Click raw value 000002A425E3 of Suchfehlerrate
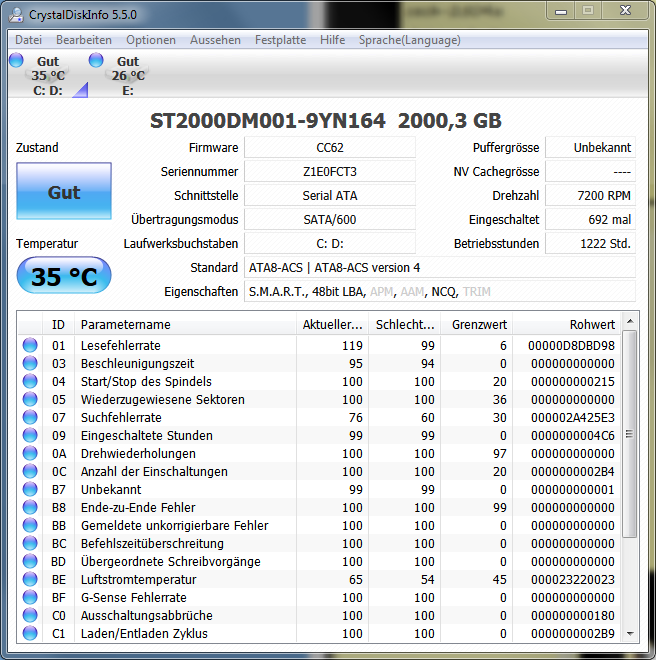This screenshot has height=660, width=656. tap(573, 418)
